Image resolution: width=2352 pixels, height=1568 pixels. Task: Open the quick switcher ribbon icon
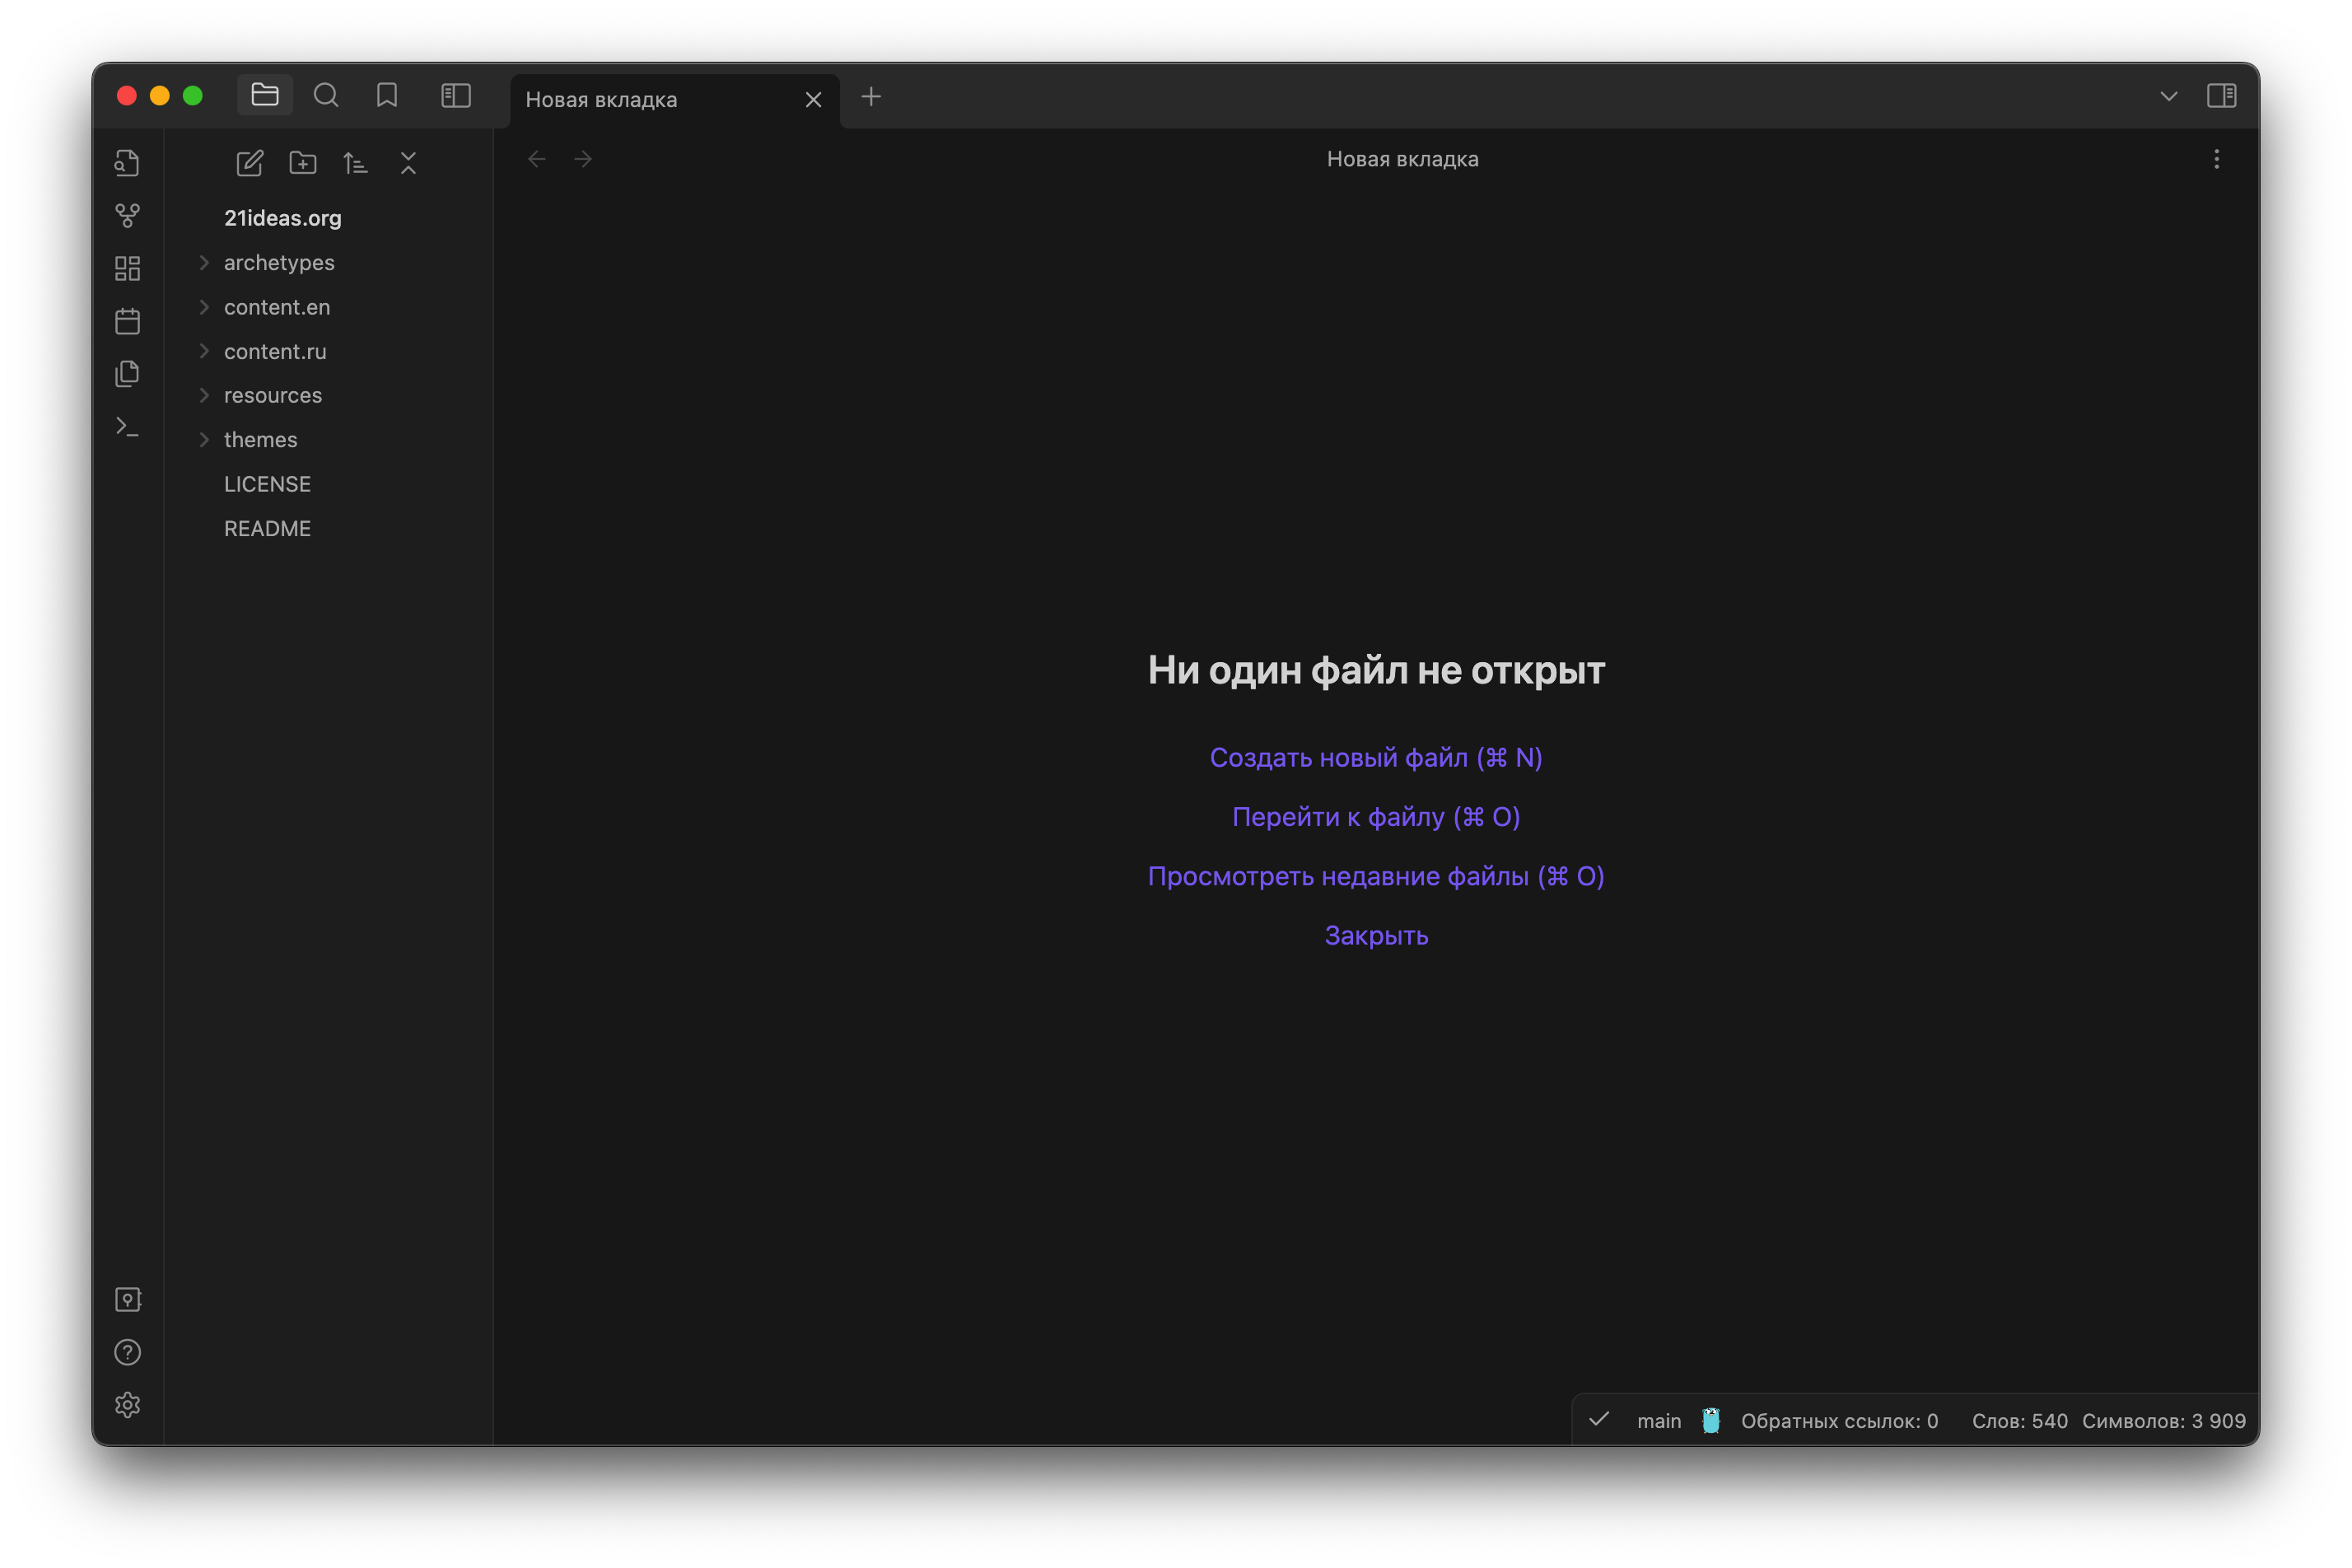pos(127,163)
